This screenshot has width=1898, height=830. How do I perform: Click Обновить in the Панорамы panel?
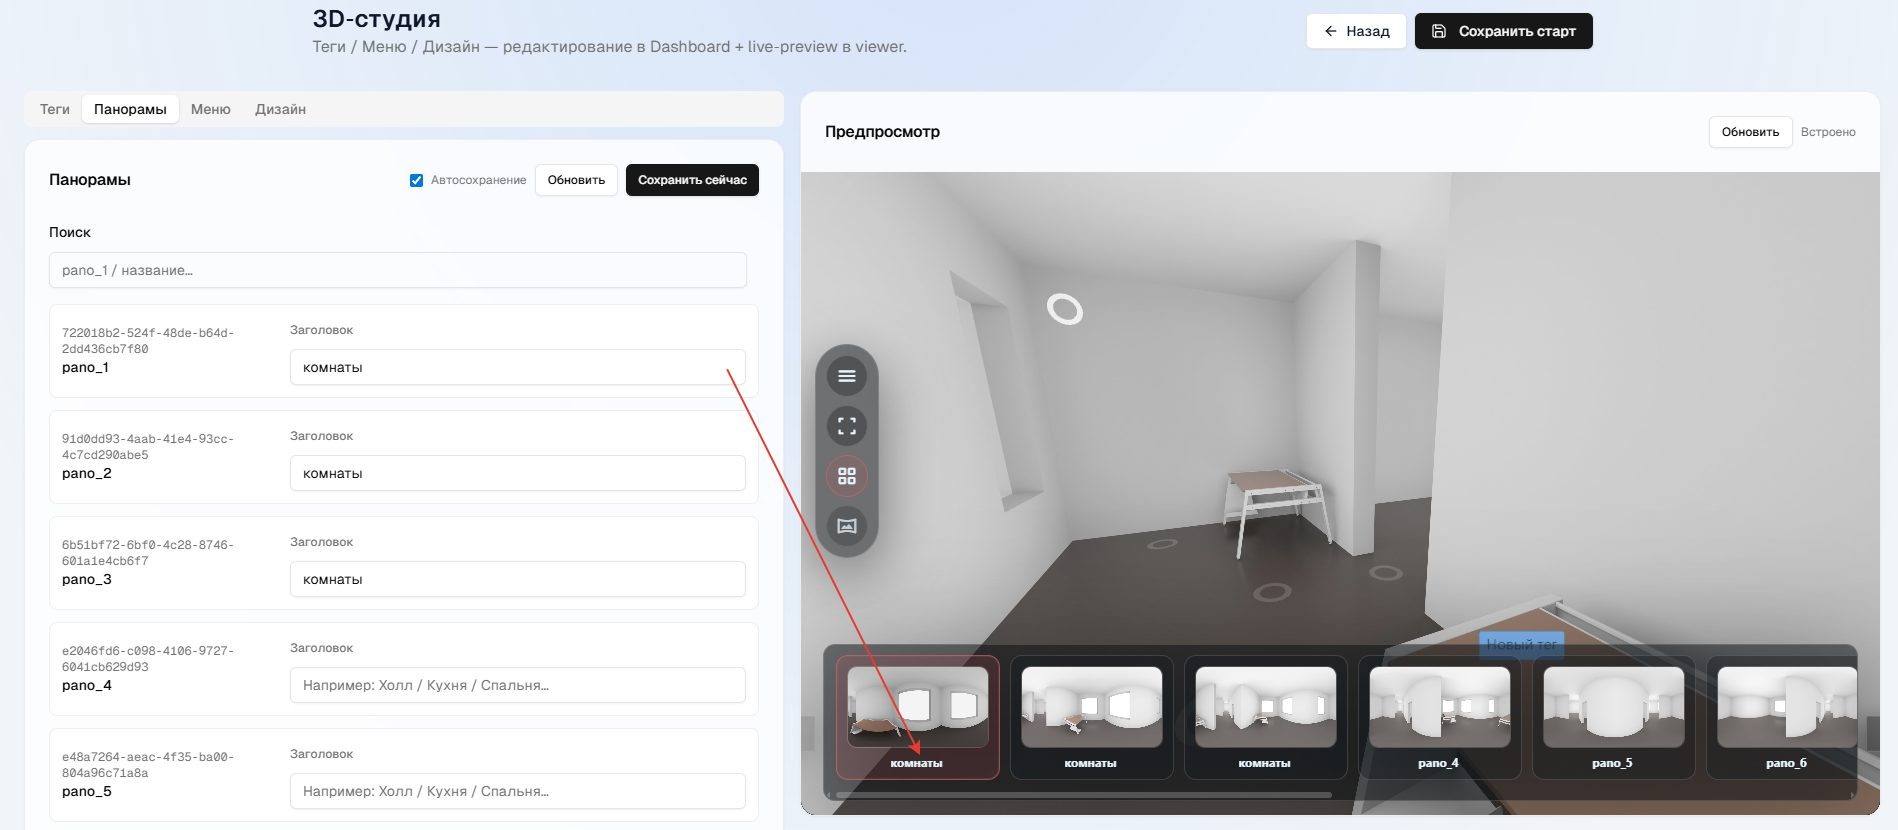click(576, 180)
